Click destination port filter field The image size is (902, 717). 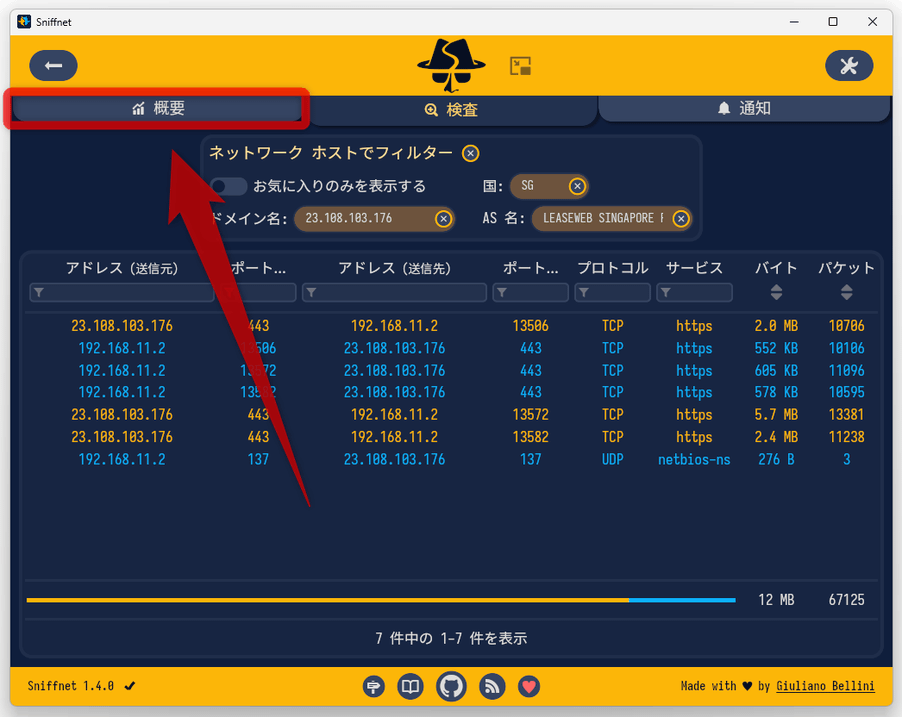click(530, 292)
